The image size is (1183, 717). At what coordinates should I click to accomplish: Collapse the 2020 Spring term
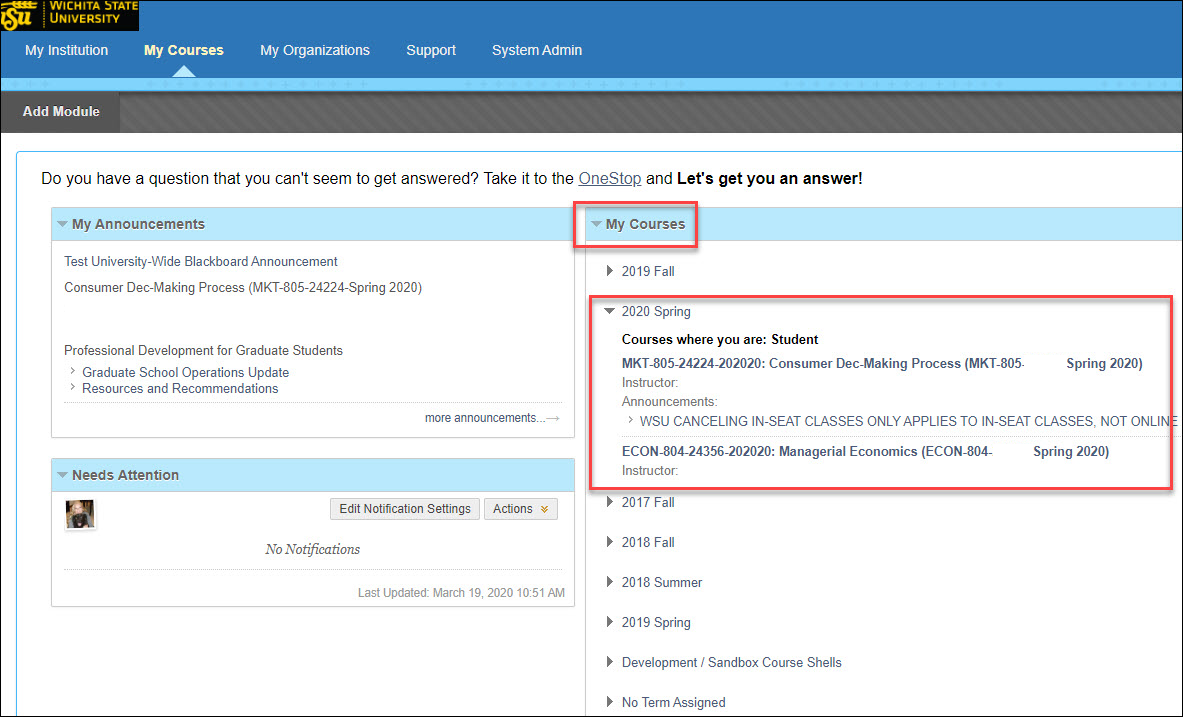[x=610, y=311]
